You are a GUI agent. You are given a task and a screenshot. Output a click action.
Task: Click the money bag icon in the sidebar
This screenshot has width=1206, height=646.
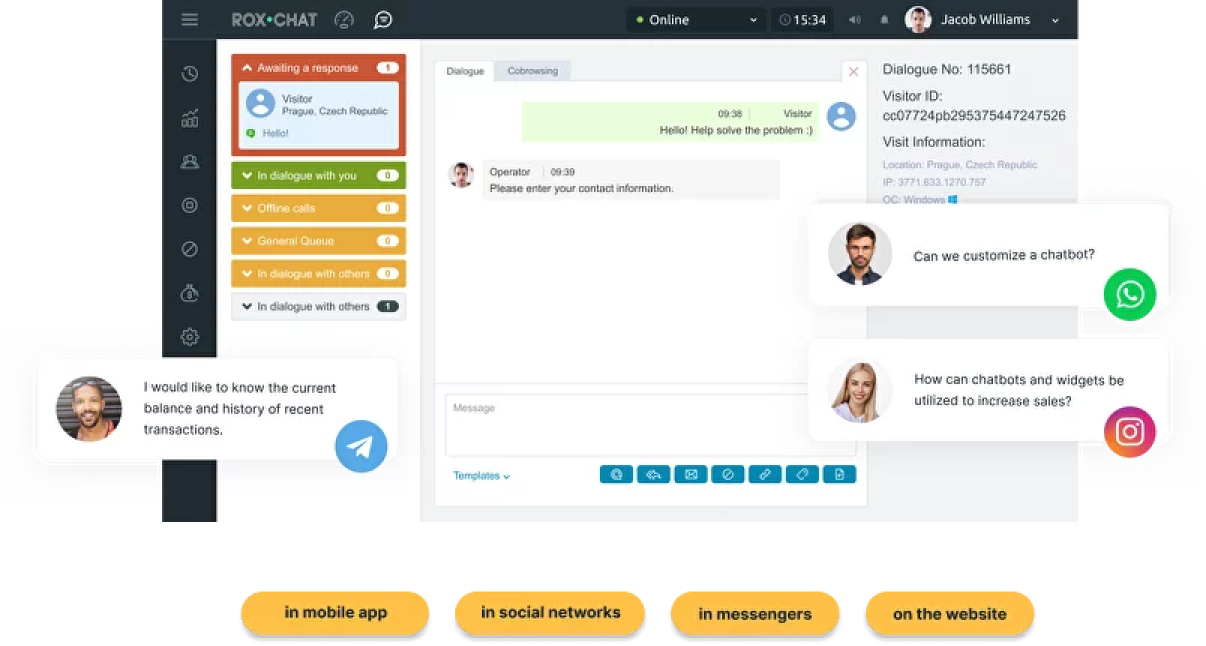190,293
